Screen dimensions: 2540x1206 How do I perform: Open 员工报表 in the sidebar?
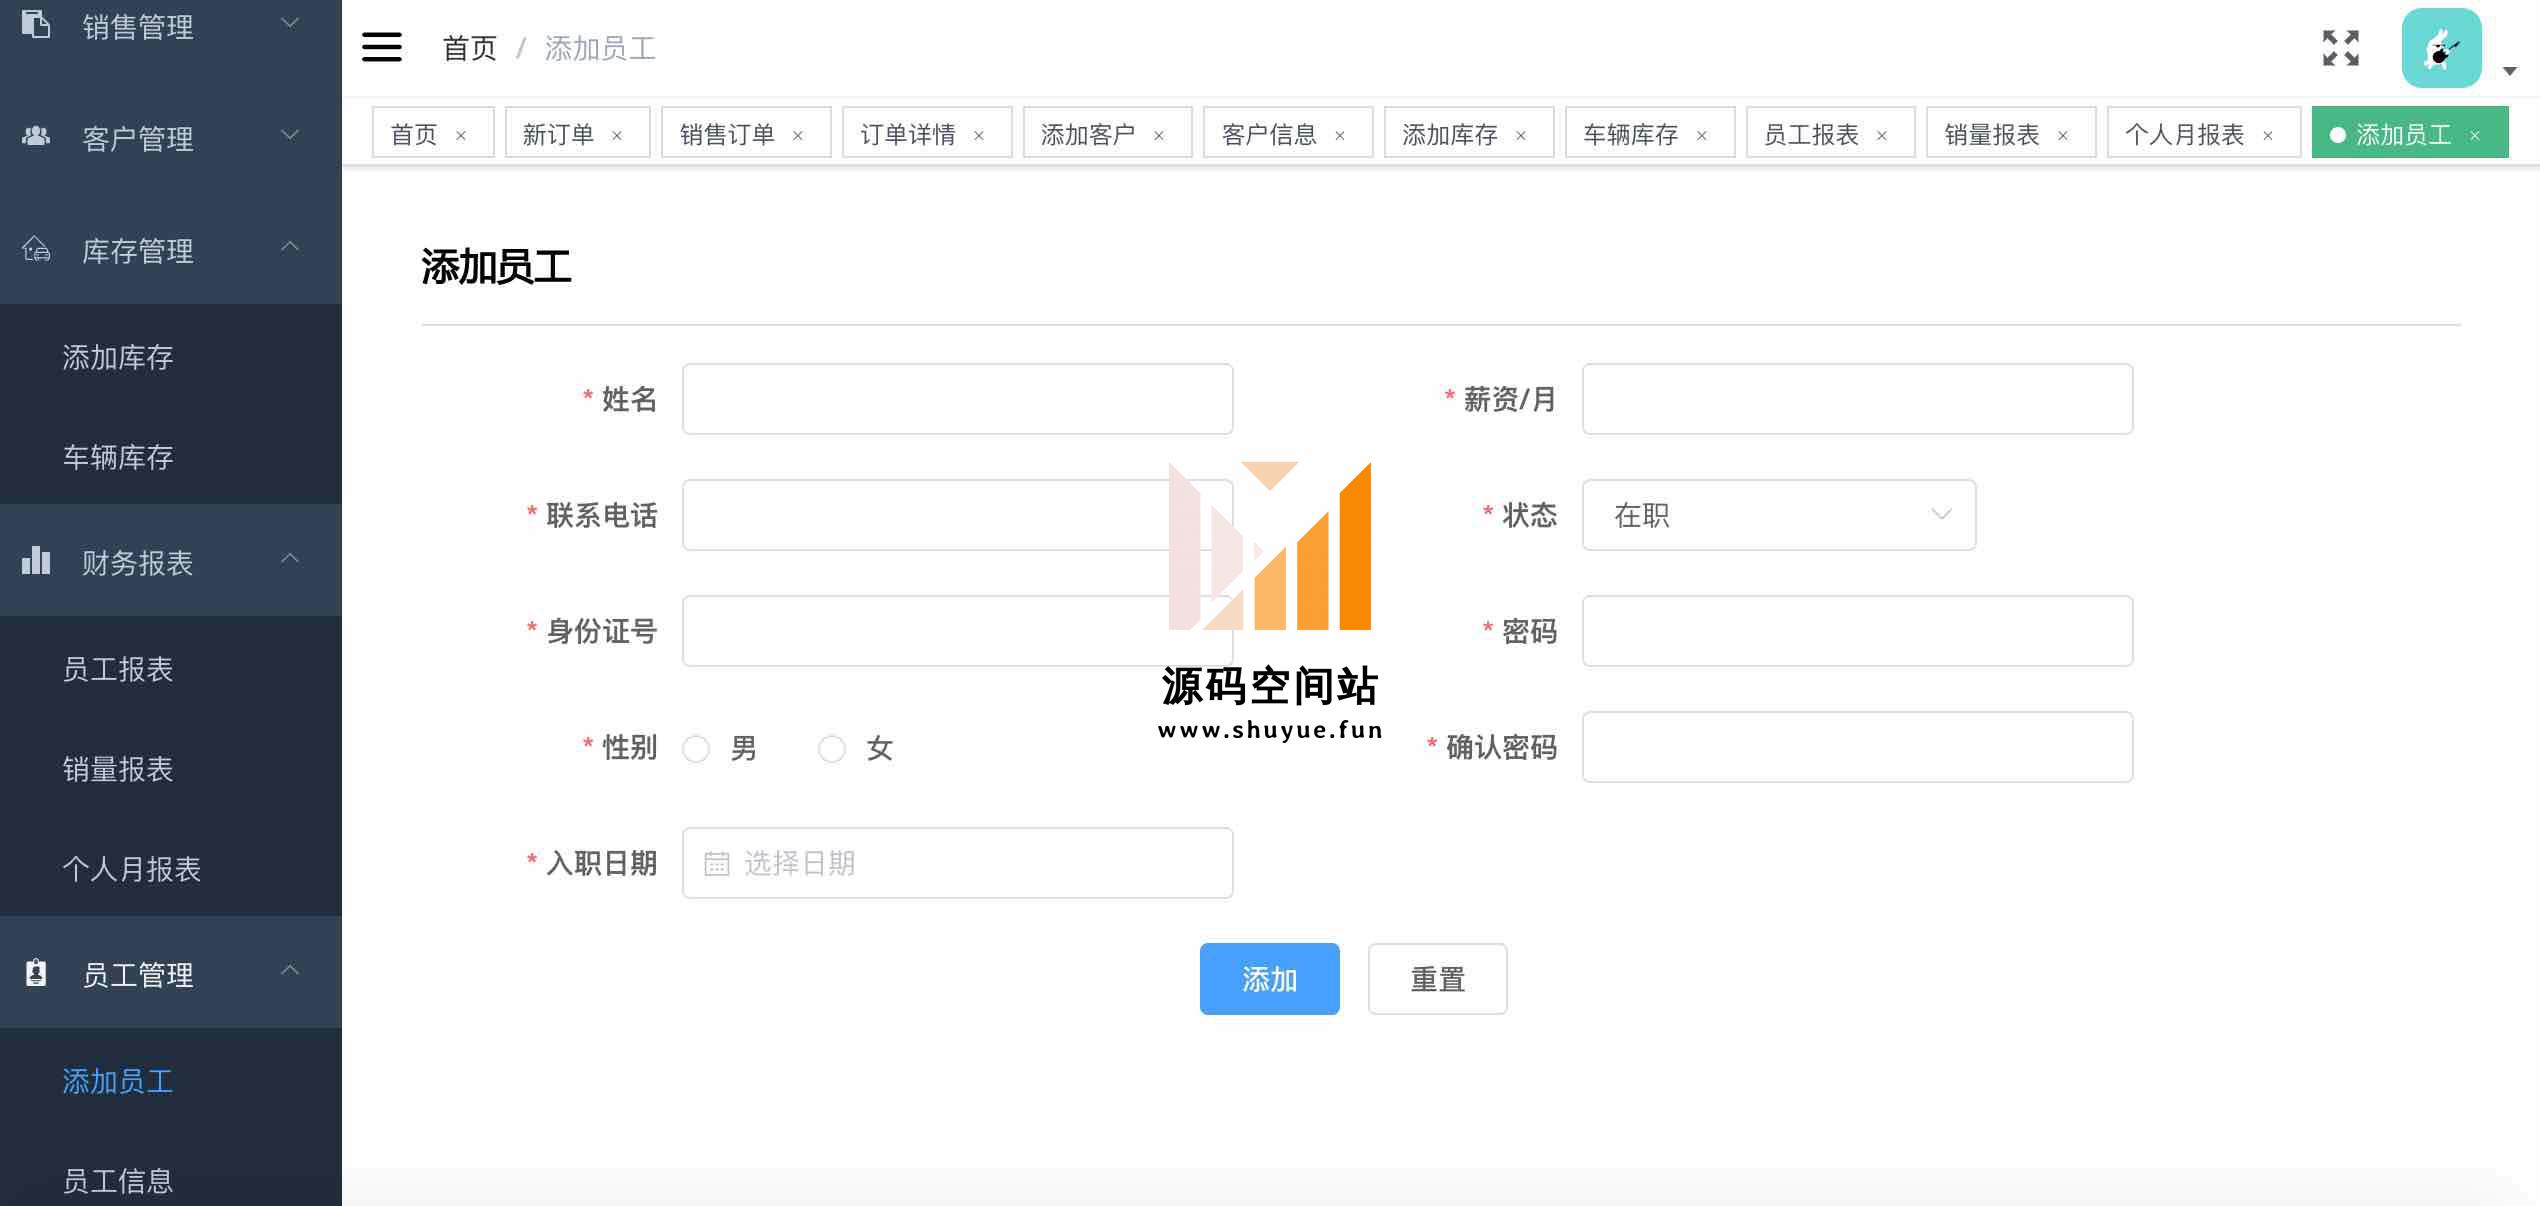tap(171, 669)
